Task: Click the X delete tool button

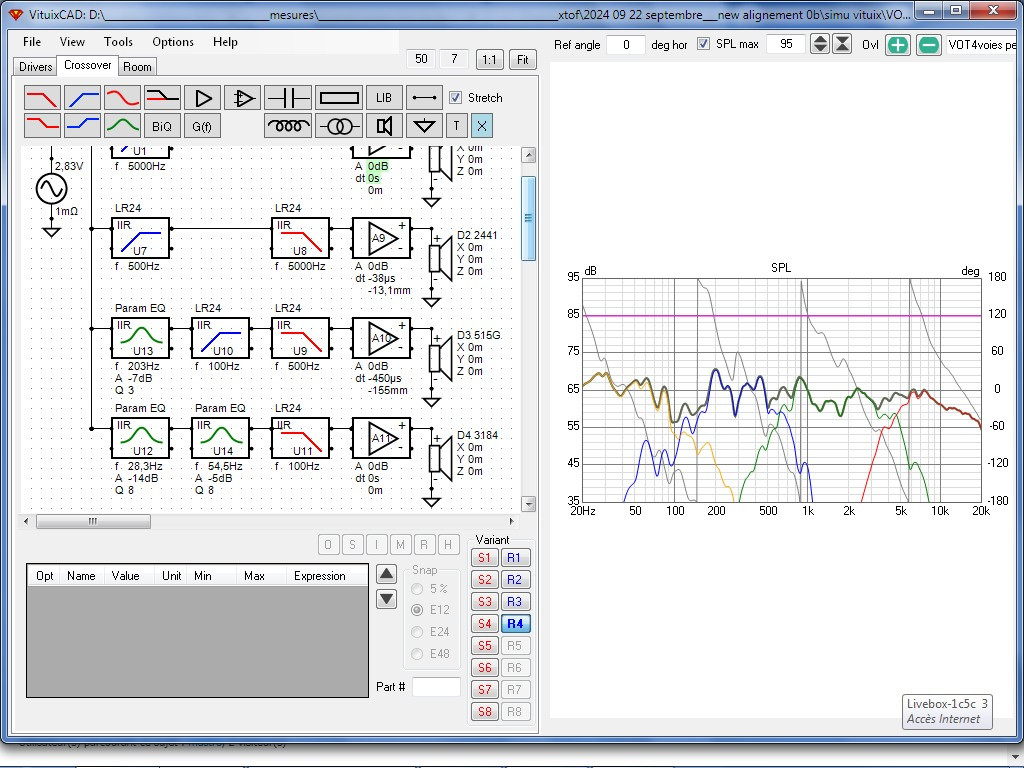Action: click(x=482, y=125)
